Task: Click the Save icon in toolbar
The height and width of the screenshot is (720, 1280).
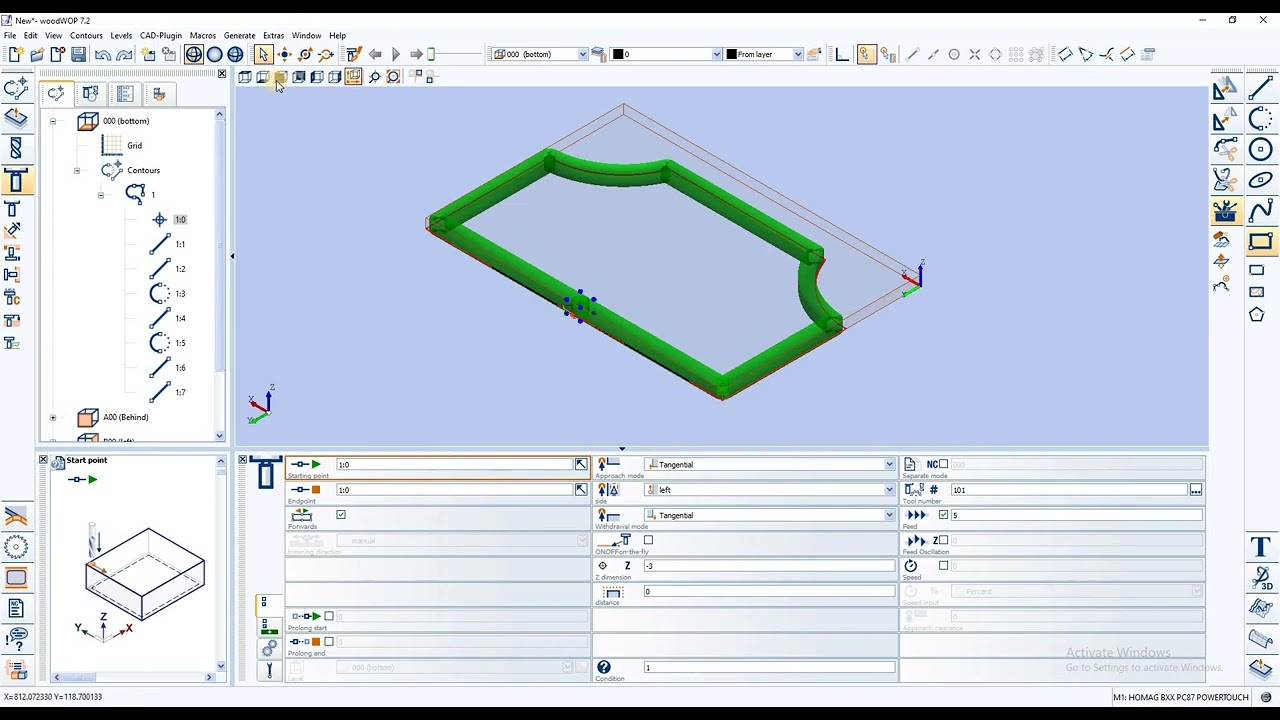Action: (78, 54)
